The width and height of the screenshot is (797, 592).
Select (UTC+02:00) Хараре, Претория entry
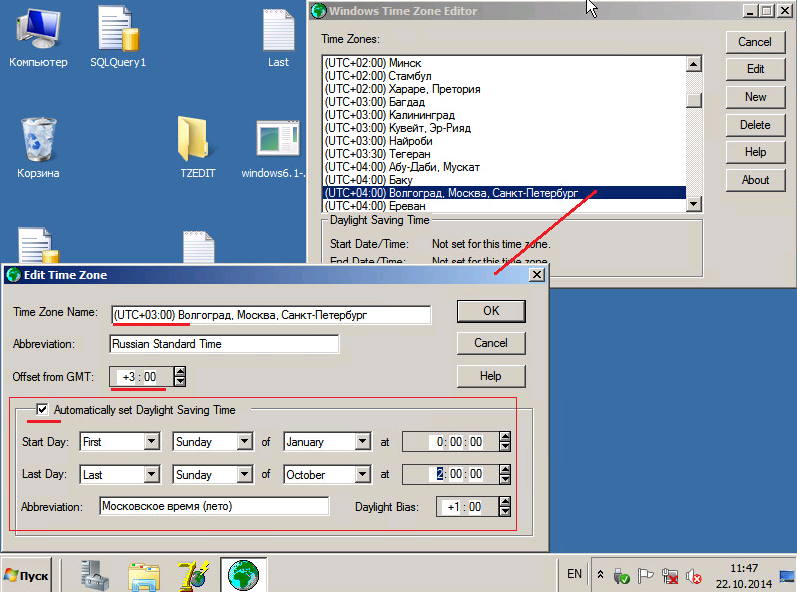coord(504,89)
